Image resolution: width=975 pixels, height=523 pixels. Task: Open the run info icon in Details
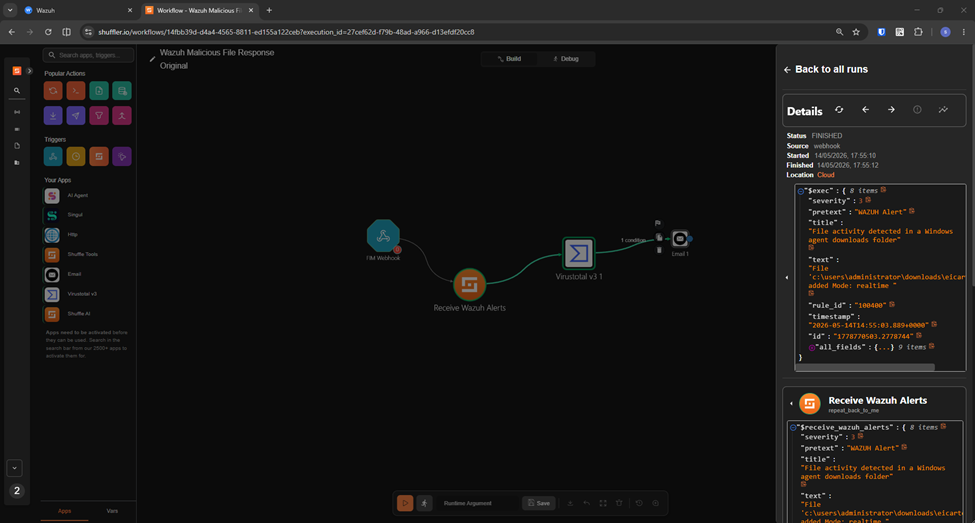(917, 110)
